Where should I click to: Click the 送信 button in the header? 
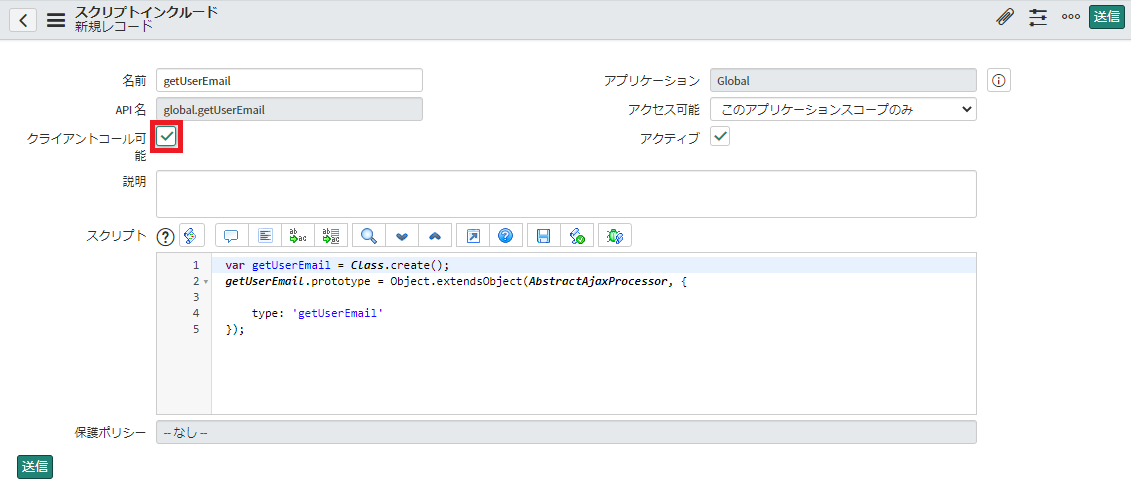point(1106,18)
